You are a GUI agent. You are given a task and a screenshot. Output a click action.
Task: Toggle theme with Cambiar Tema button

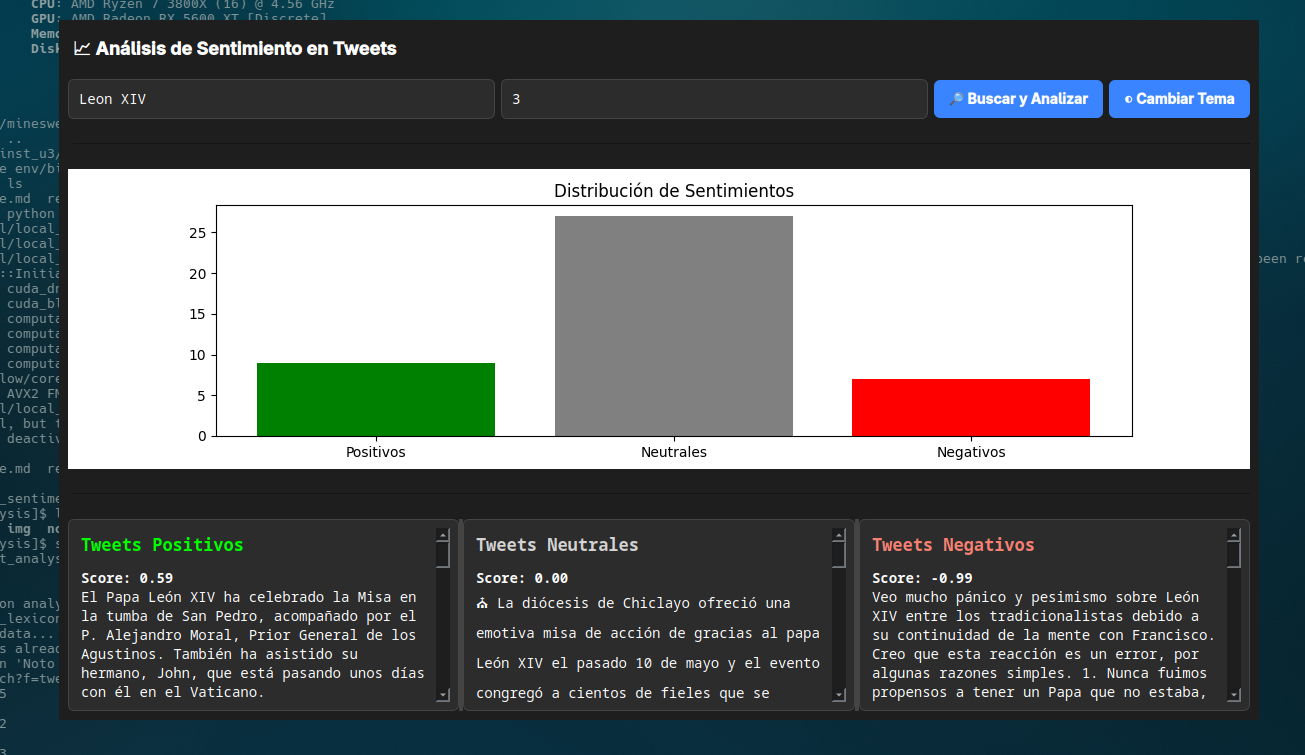1179,99
